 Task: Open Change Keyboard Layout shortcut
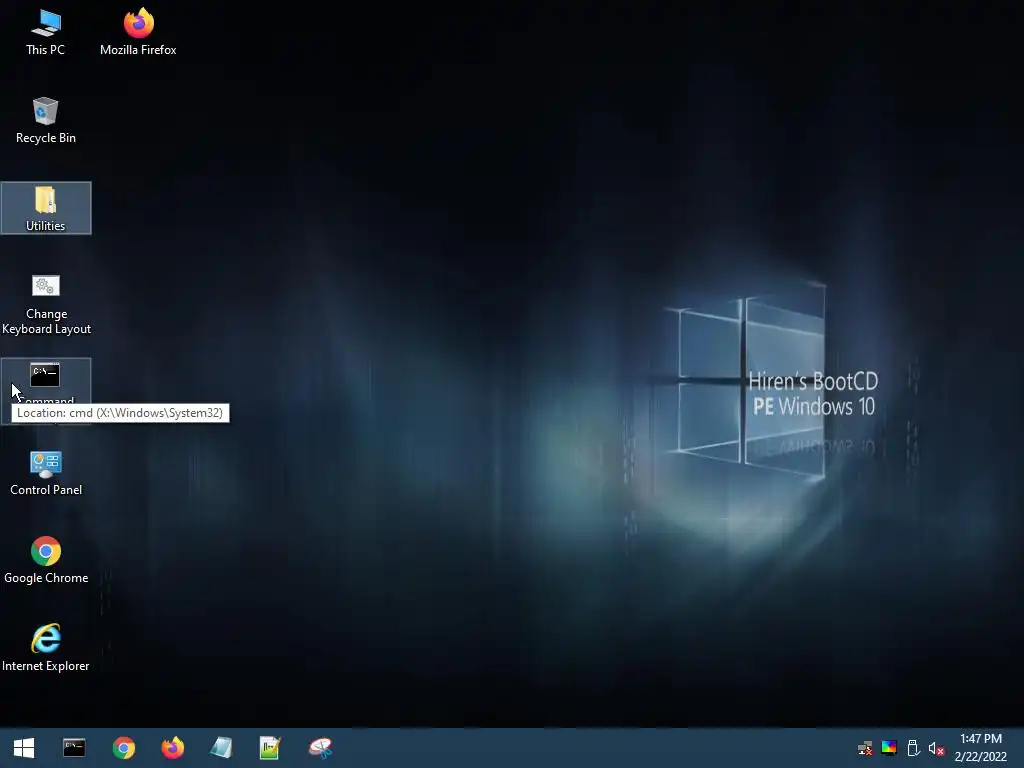tap(46, 304)
